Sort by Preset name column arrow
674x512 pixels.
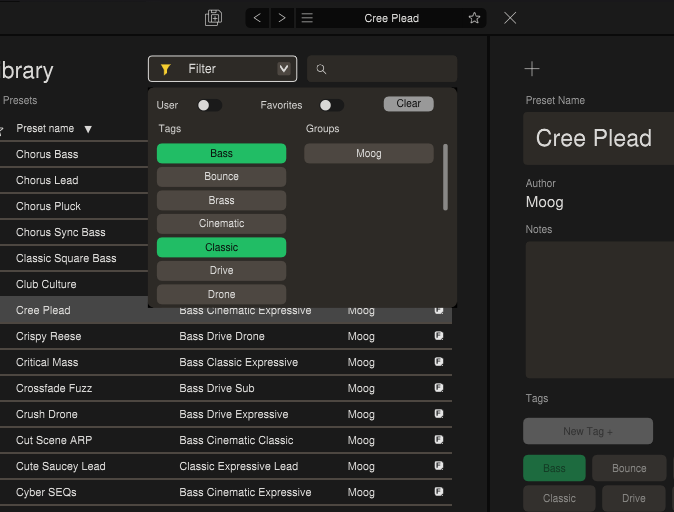(88, 129)
